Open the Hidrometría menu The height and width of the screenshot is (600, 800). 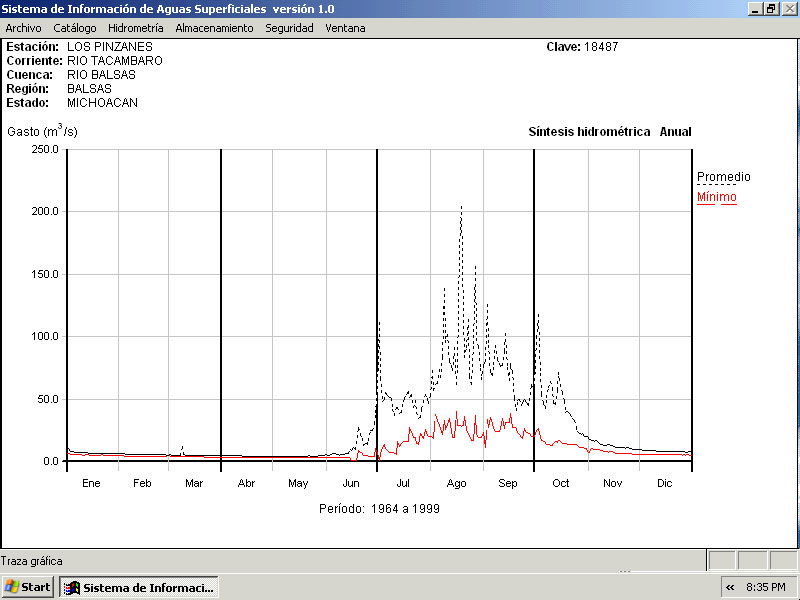(135, 28)
